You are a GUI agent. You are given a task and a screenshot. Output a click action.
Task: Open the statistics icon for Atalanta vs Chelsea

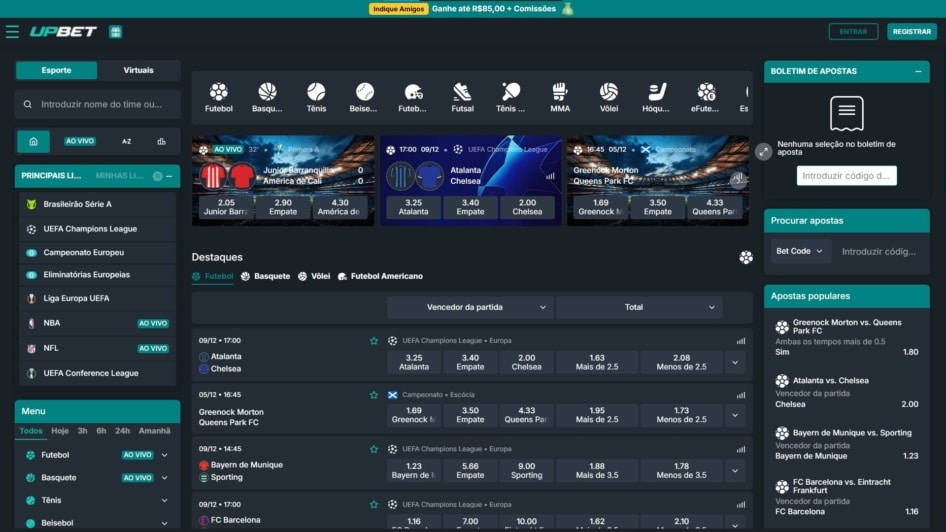tap(740, 341)
